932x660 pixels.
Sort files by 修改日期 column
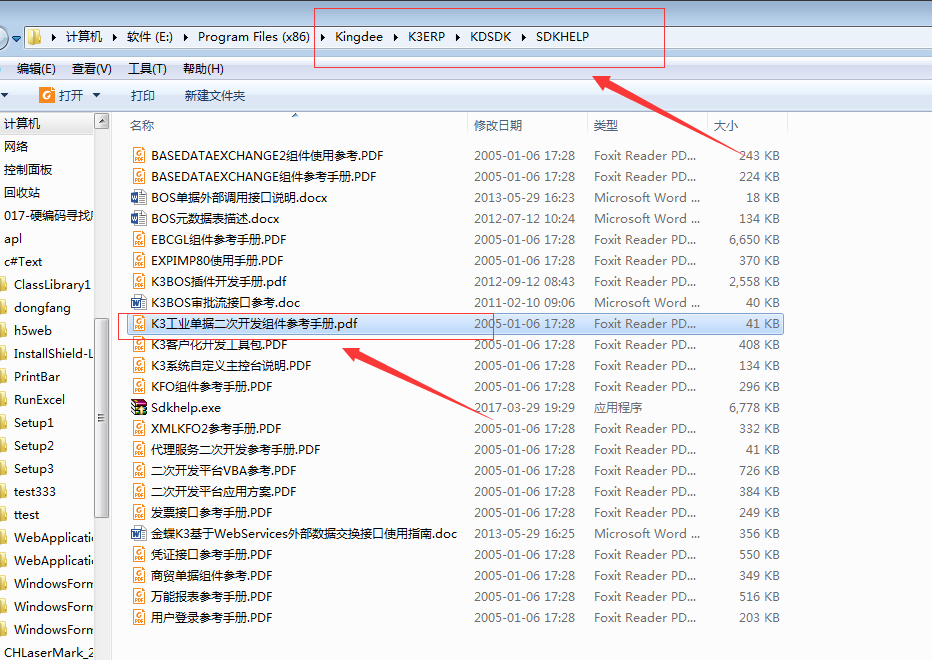pos(498,125)
